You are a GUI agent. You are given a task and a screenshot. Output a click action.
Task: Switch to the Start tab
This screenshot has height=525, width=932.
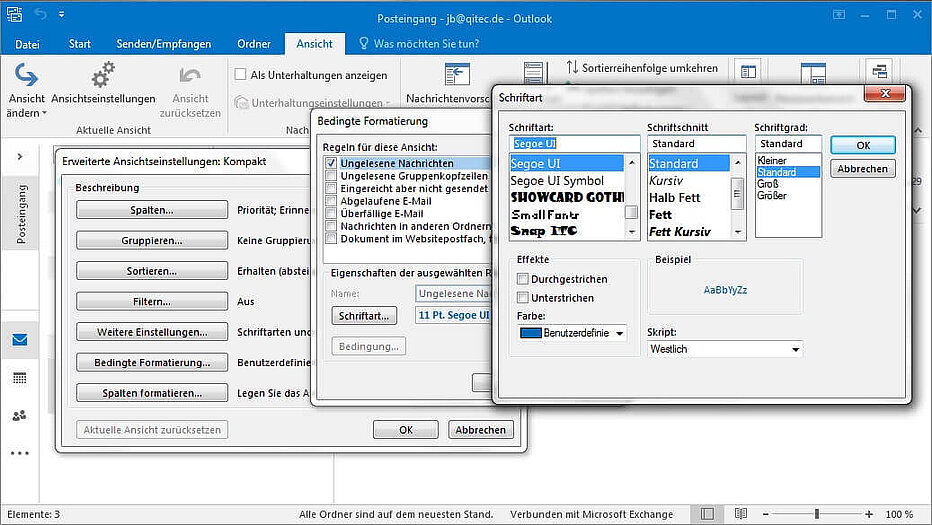click(80, 44)
